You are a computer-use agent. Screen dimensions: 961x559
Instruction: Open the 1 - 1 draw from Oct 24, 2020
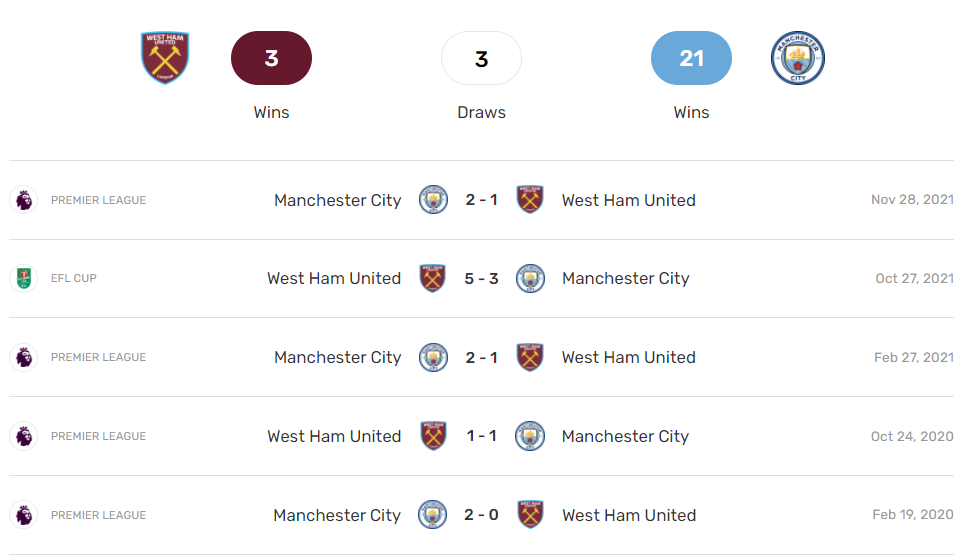481,436
